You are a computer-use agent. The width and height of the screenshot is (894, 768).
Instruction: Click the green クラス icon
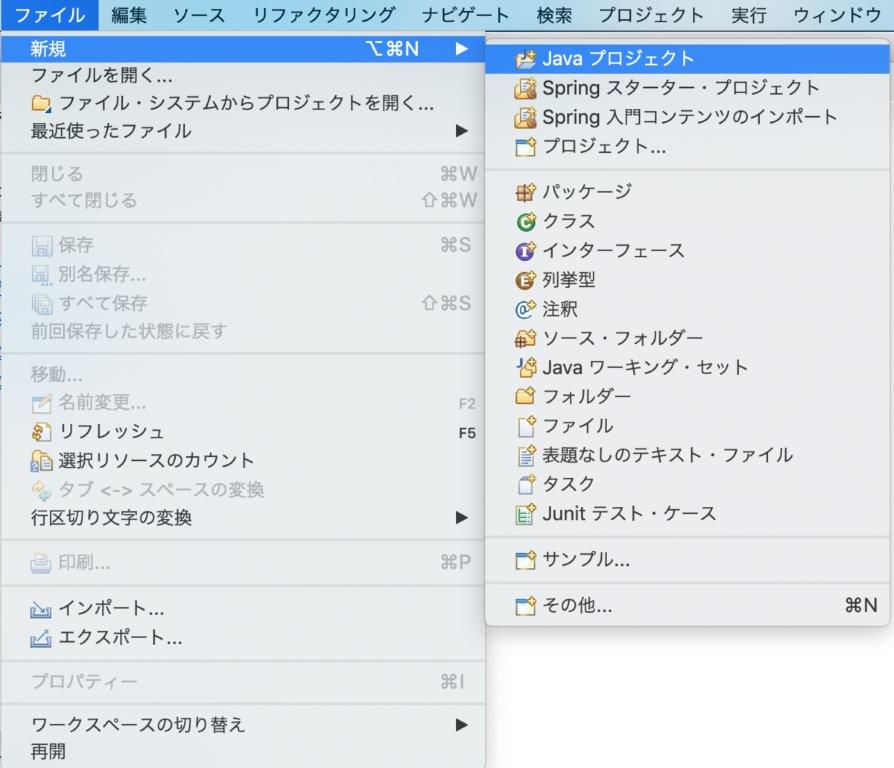coord(525,221)
